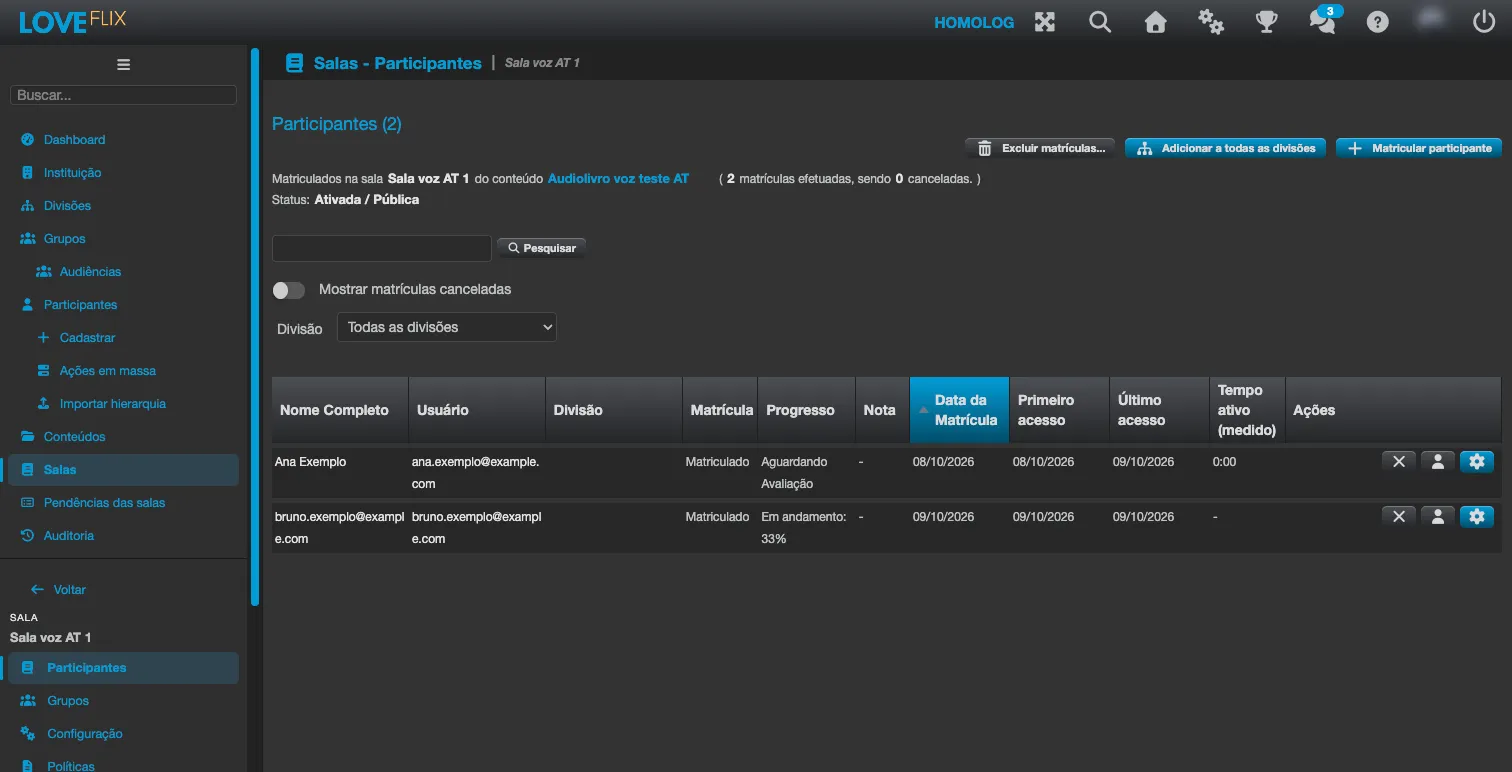
Task: Click Matricular participante button
Action: [1419, 148]
